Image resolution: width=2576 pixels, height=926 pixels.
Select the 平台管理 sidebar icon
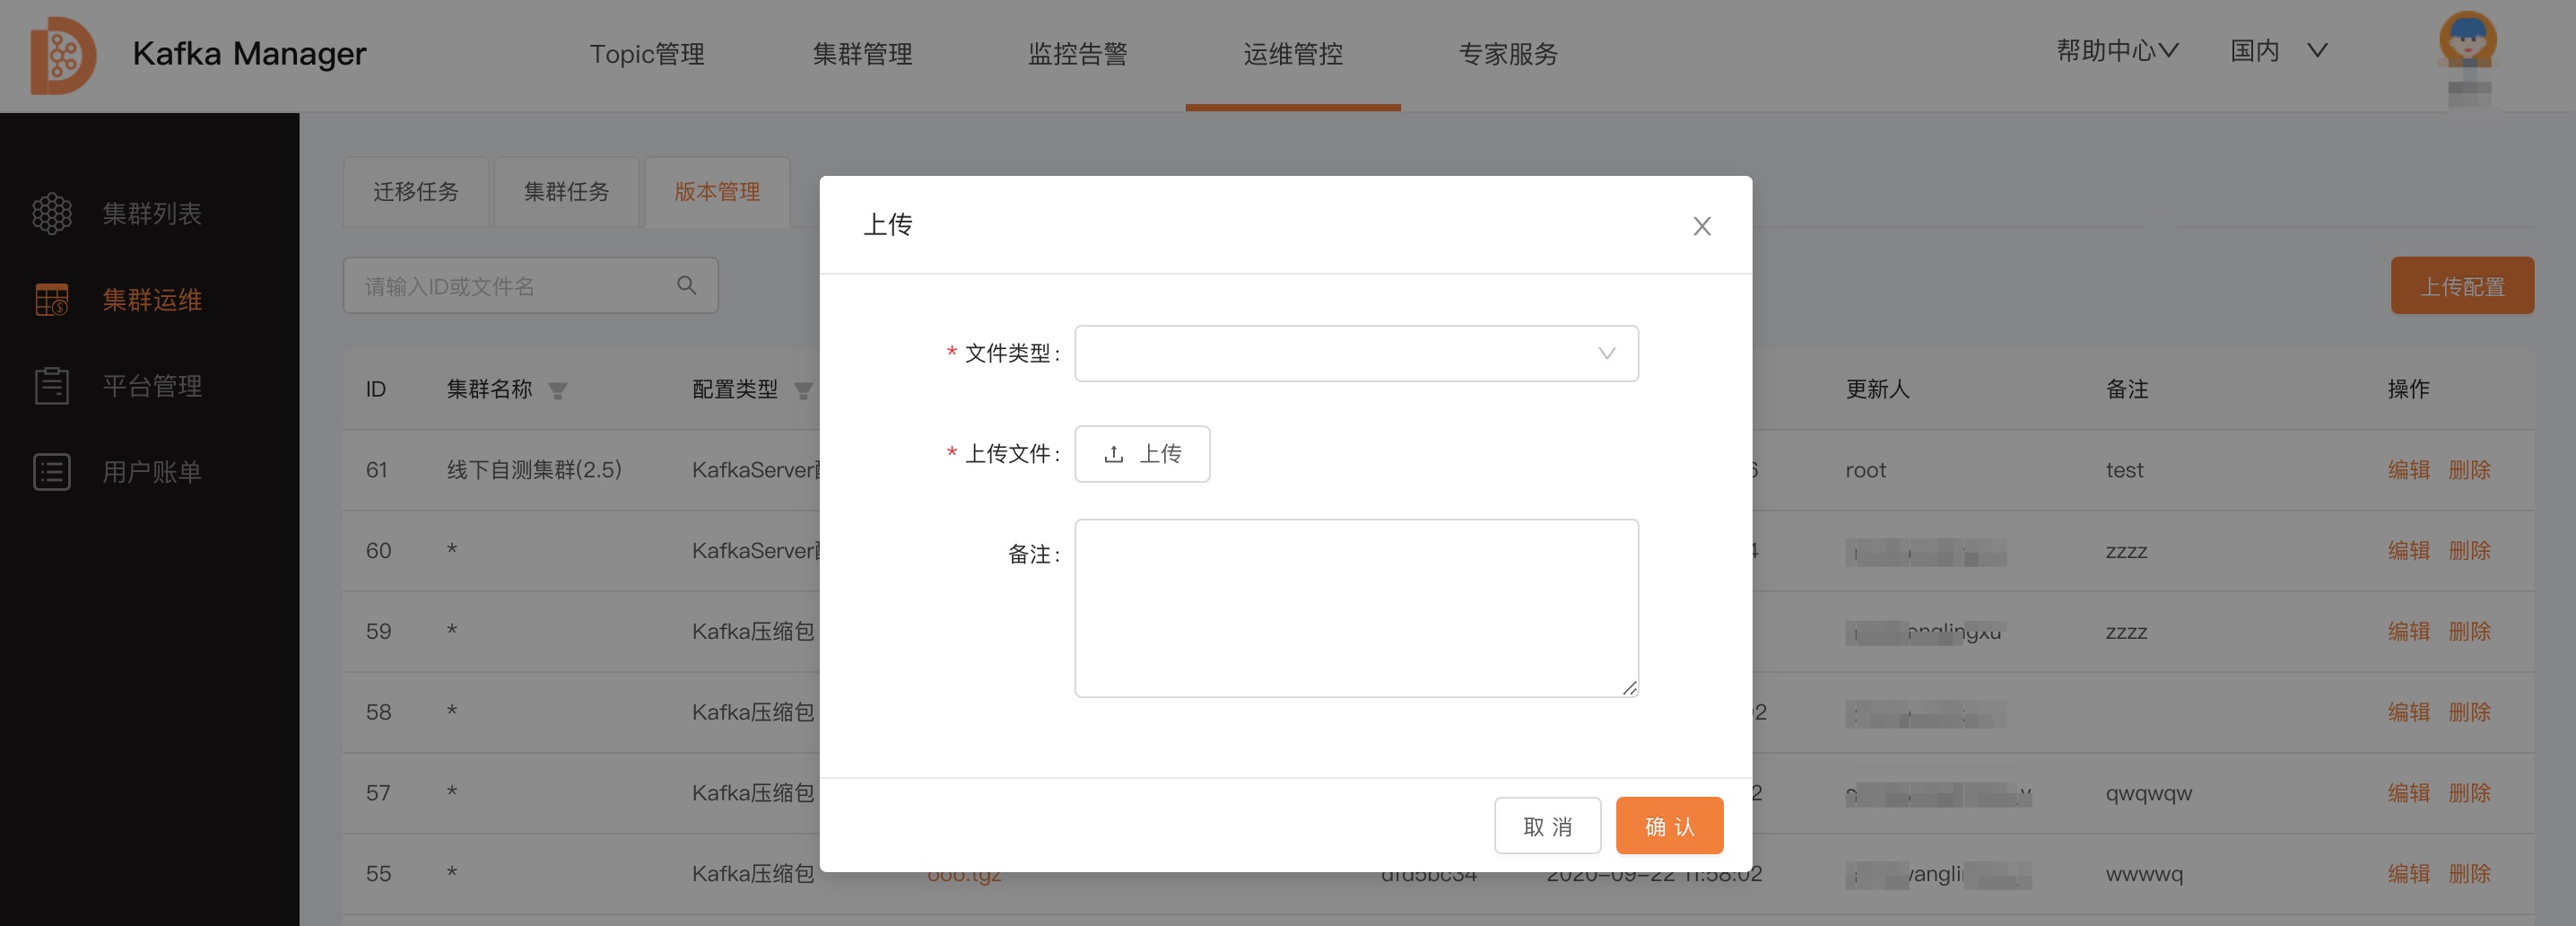pos(52,385)
